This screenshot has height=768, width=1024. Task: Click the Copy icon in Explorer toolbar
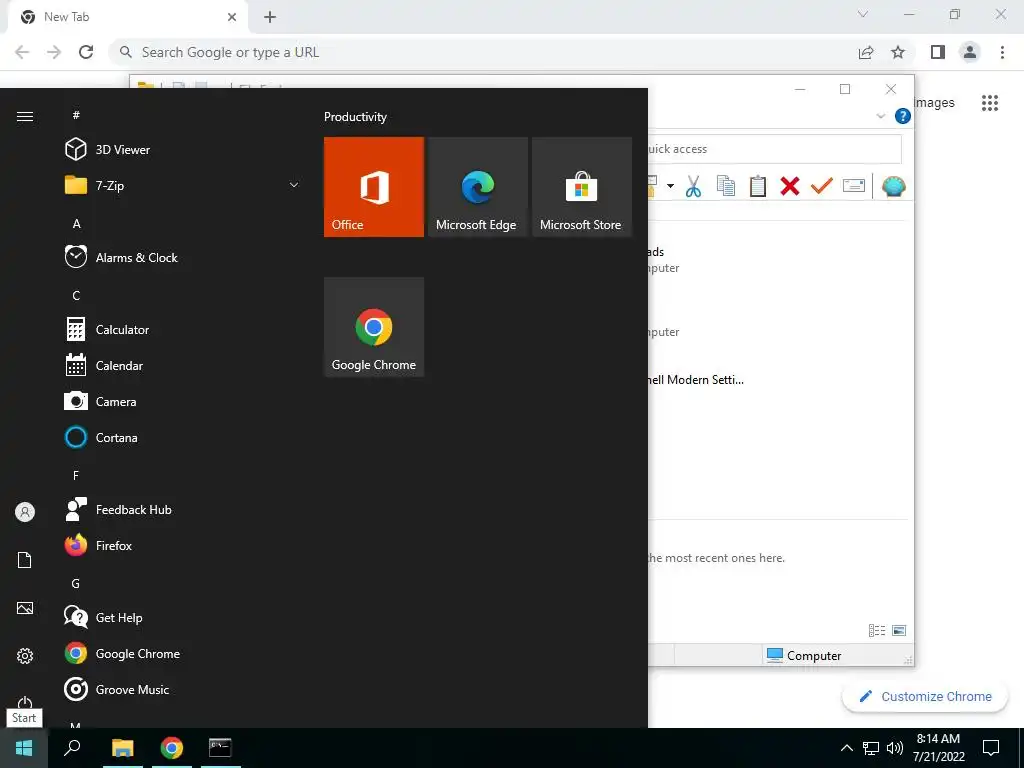(726, 187)
